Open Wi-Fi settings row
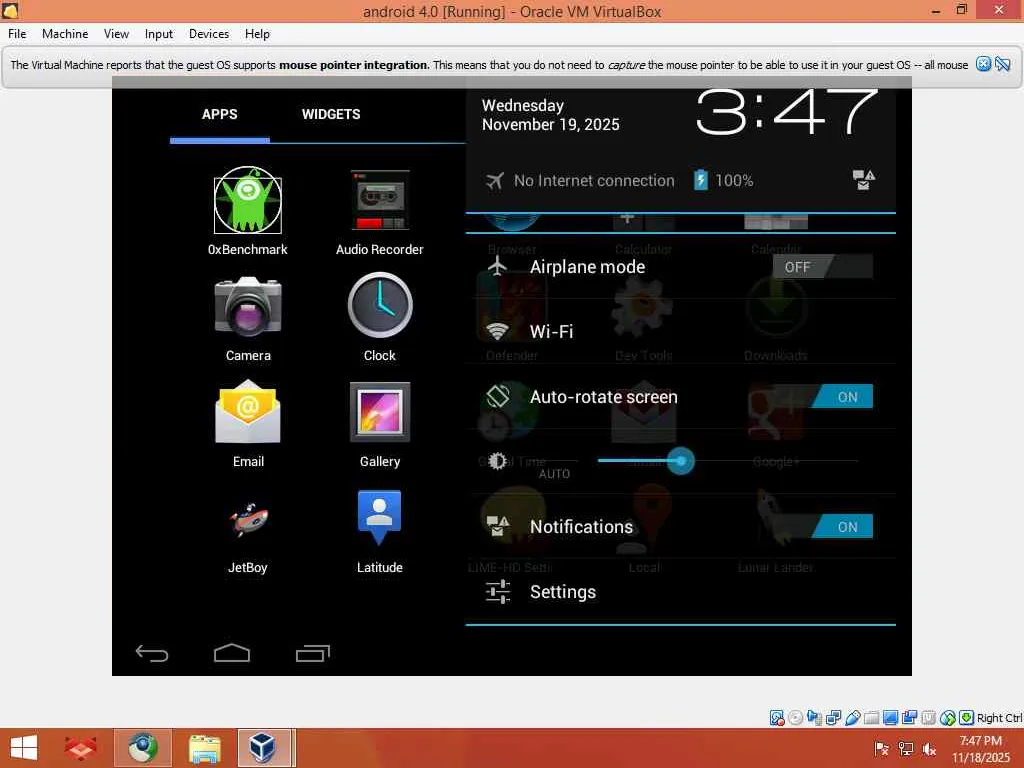 680,331
